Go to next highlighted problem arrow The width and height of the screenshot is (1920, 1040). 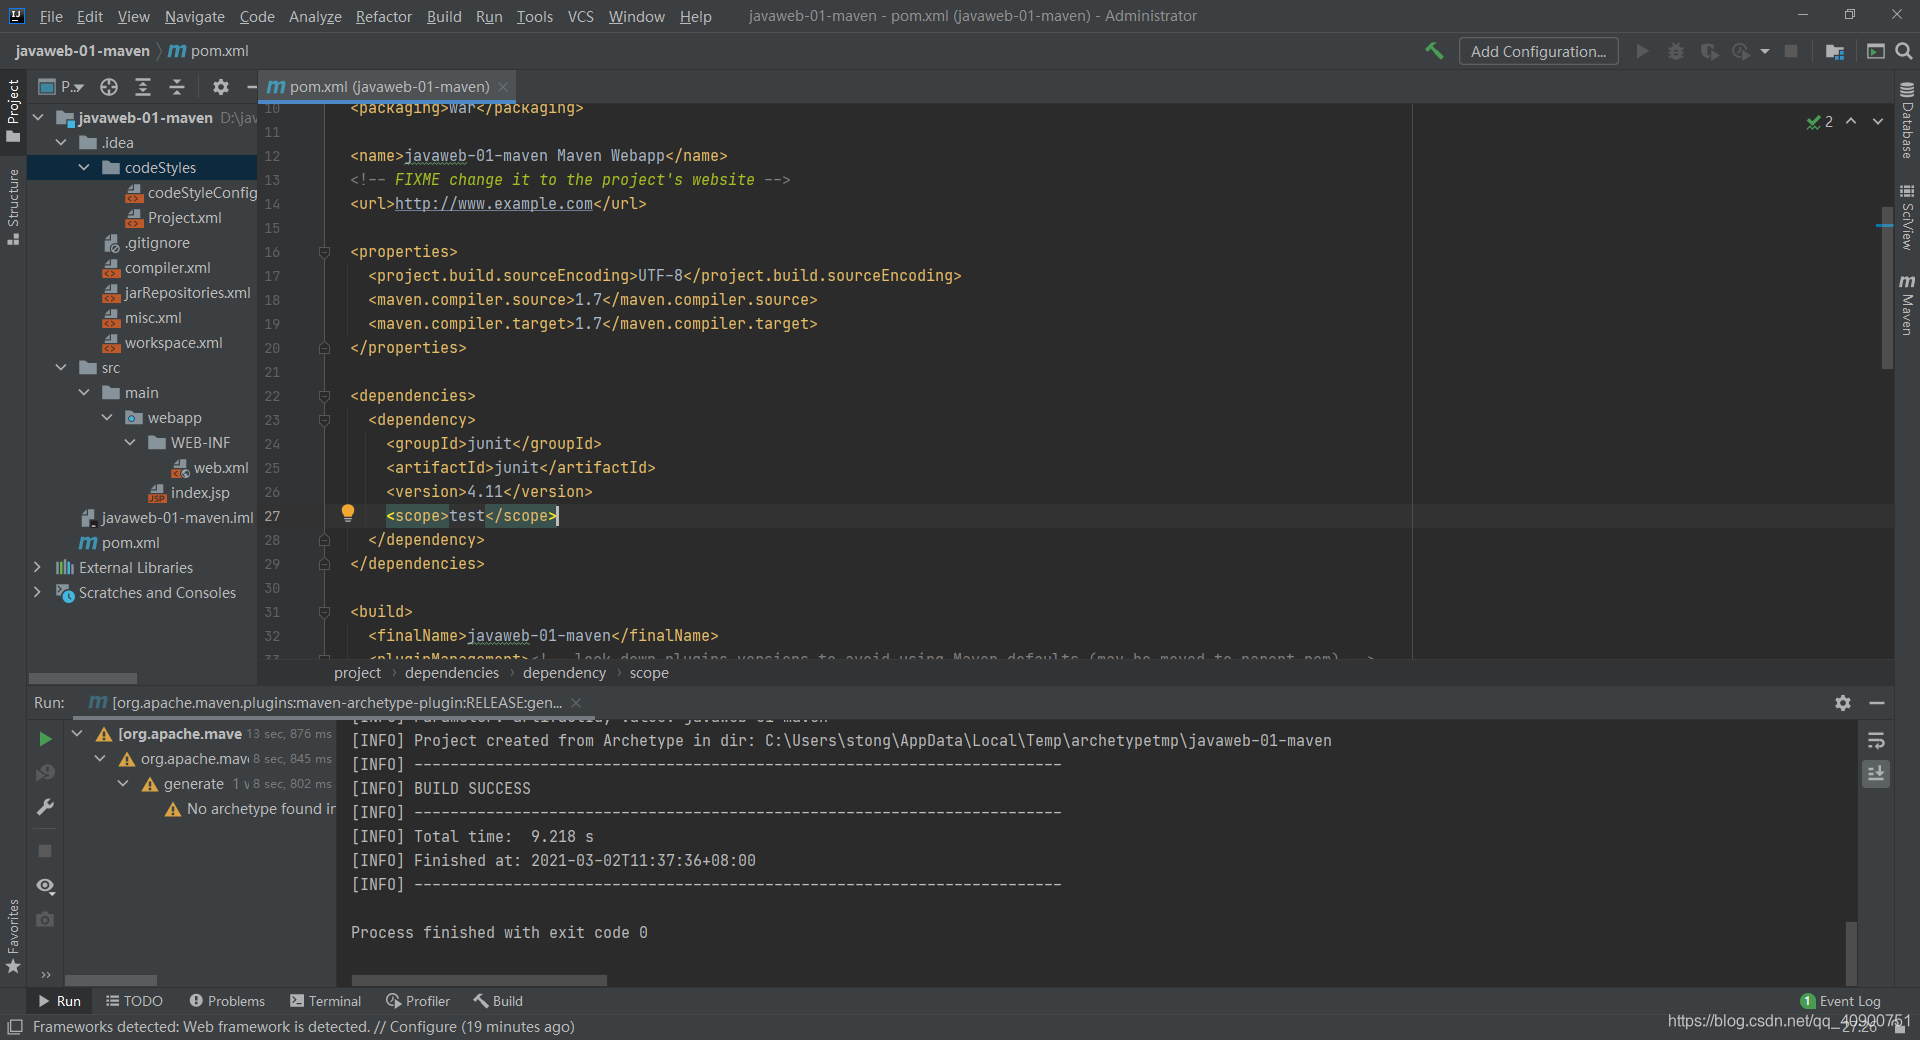click(1878, 121)
